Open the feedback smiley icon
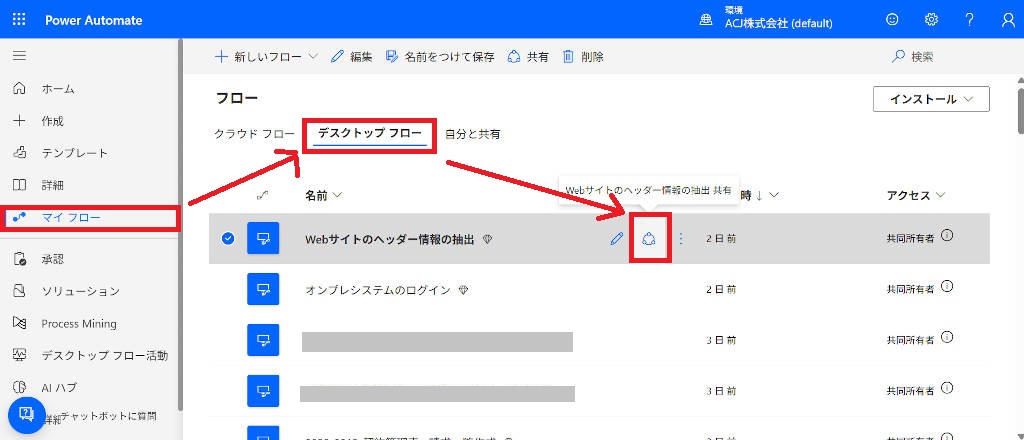The image size is (1024, 440). [x=892, y=20]
